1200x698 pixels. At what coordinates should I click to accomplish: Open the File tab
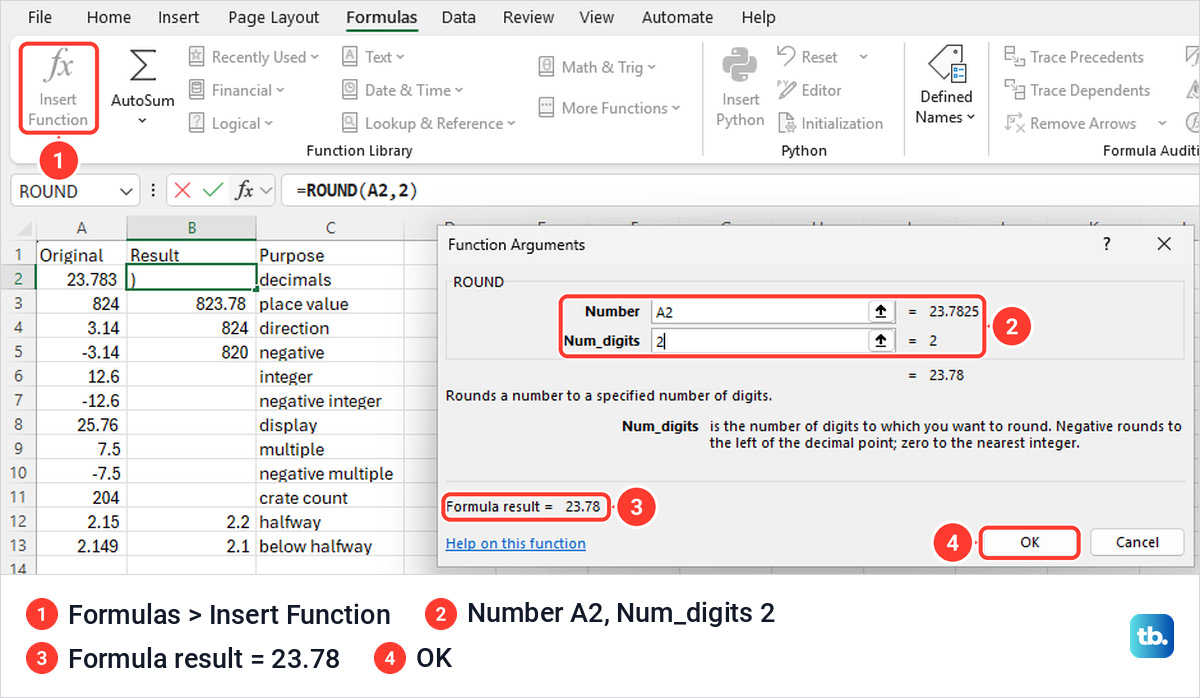(x=40, y=17)
